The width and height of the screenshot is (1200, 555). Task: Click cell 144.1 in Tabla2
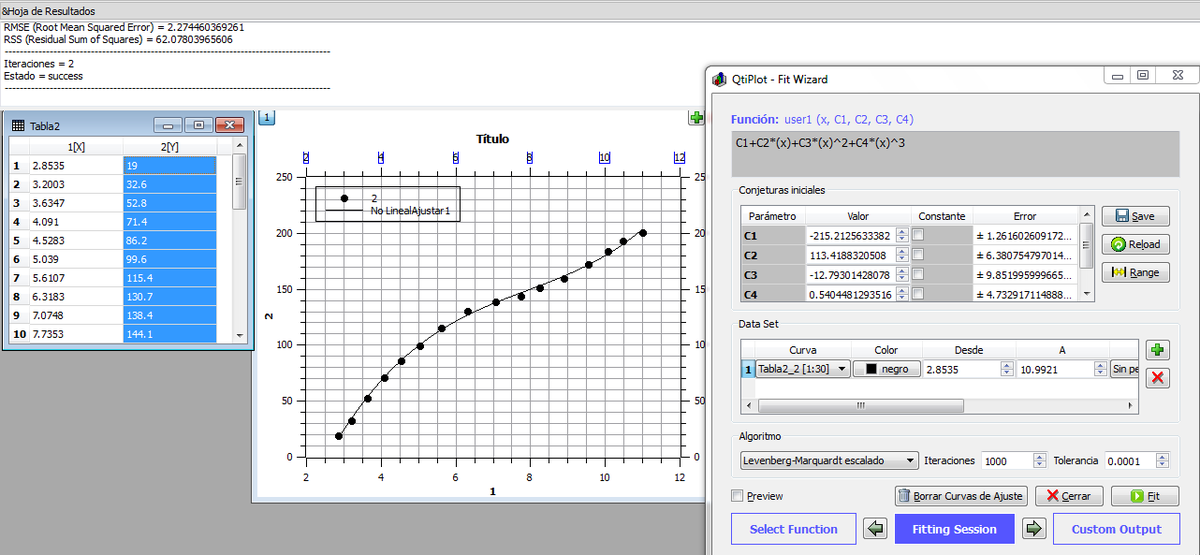[x=169, y=334]
